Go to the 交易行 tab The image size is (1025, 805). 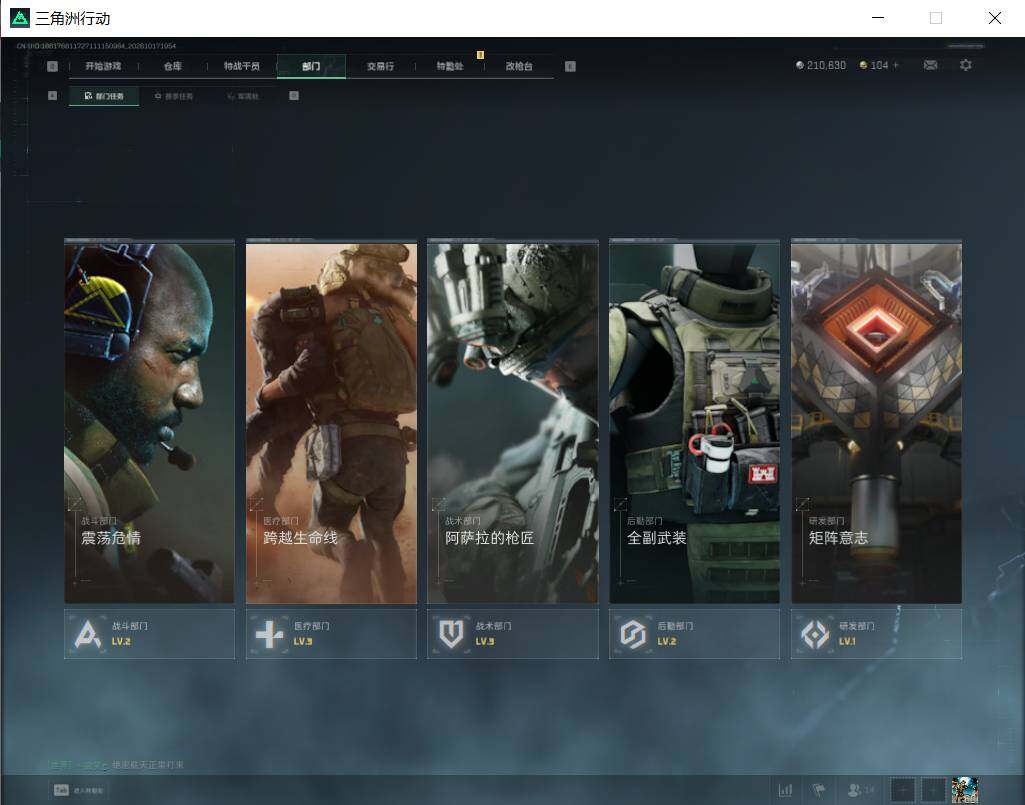380,66
